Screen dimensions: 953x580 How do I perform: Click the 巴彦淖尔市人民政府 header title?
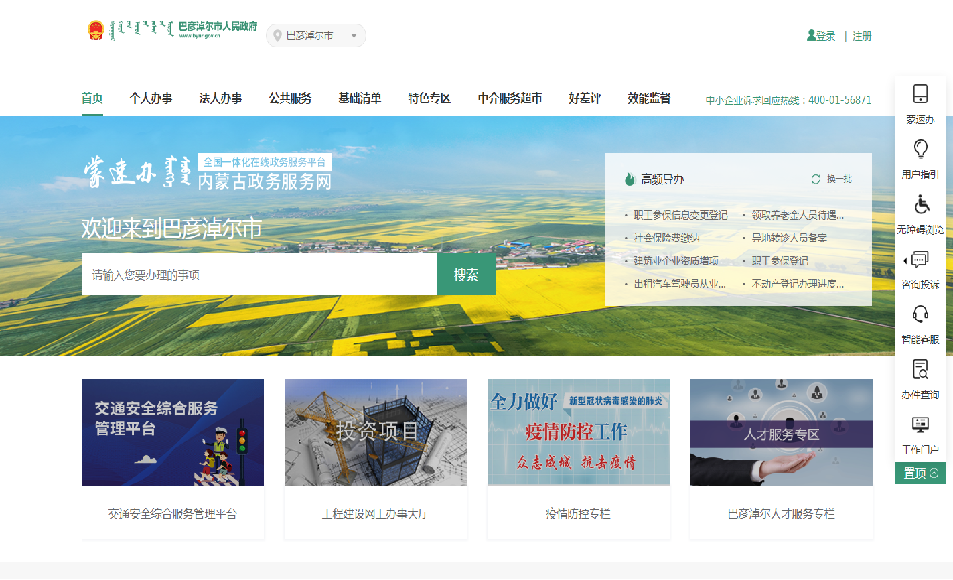[x=218, y=26]
